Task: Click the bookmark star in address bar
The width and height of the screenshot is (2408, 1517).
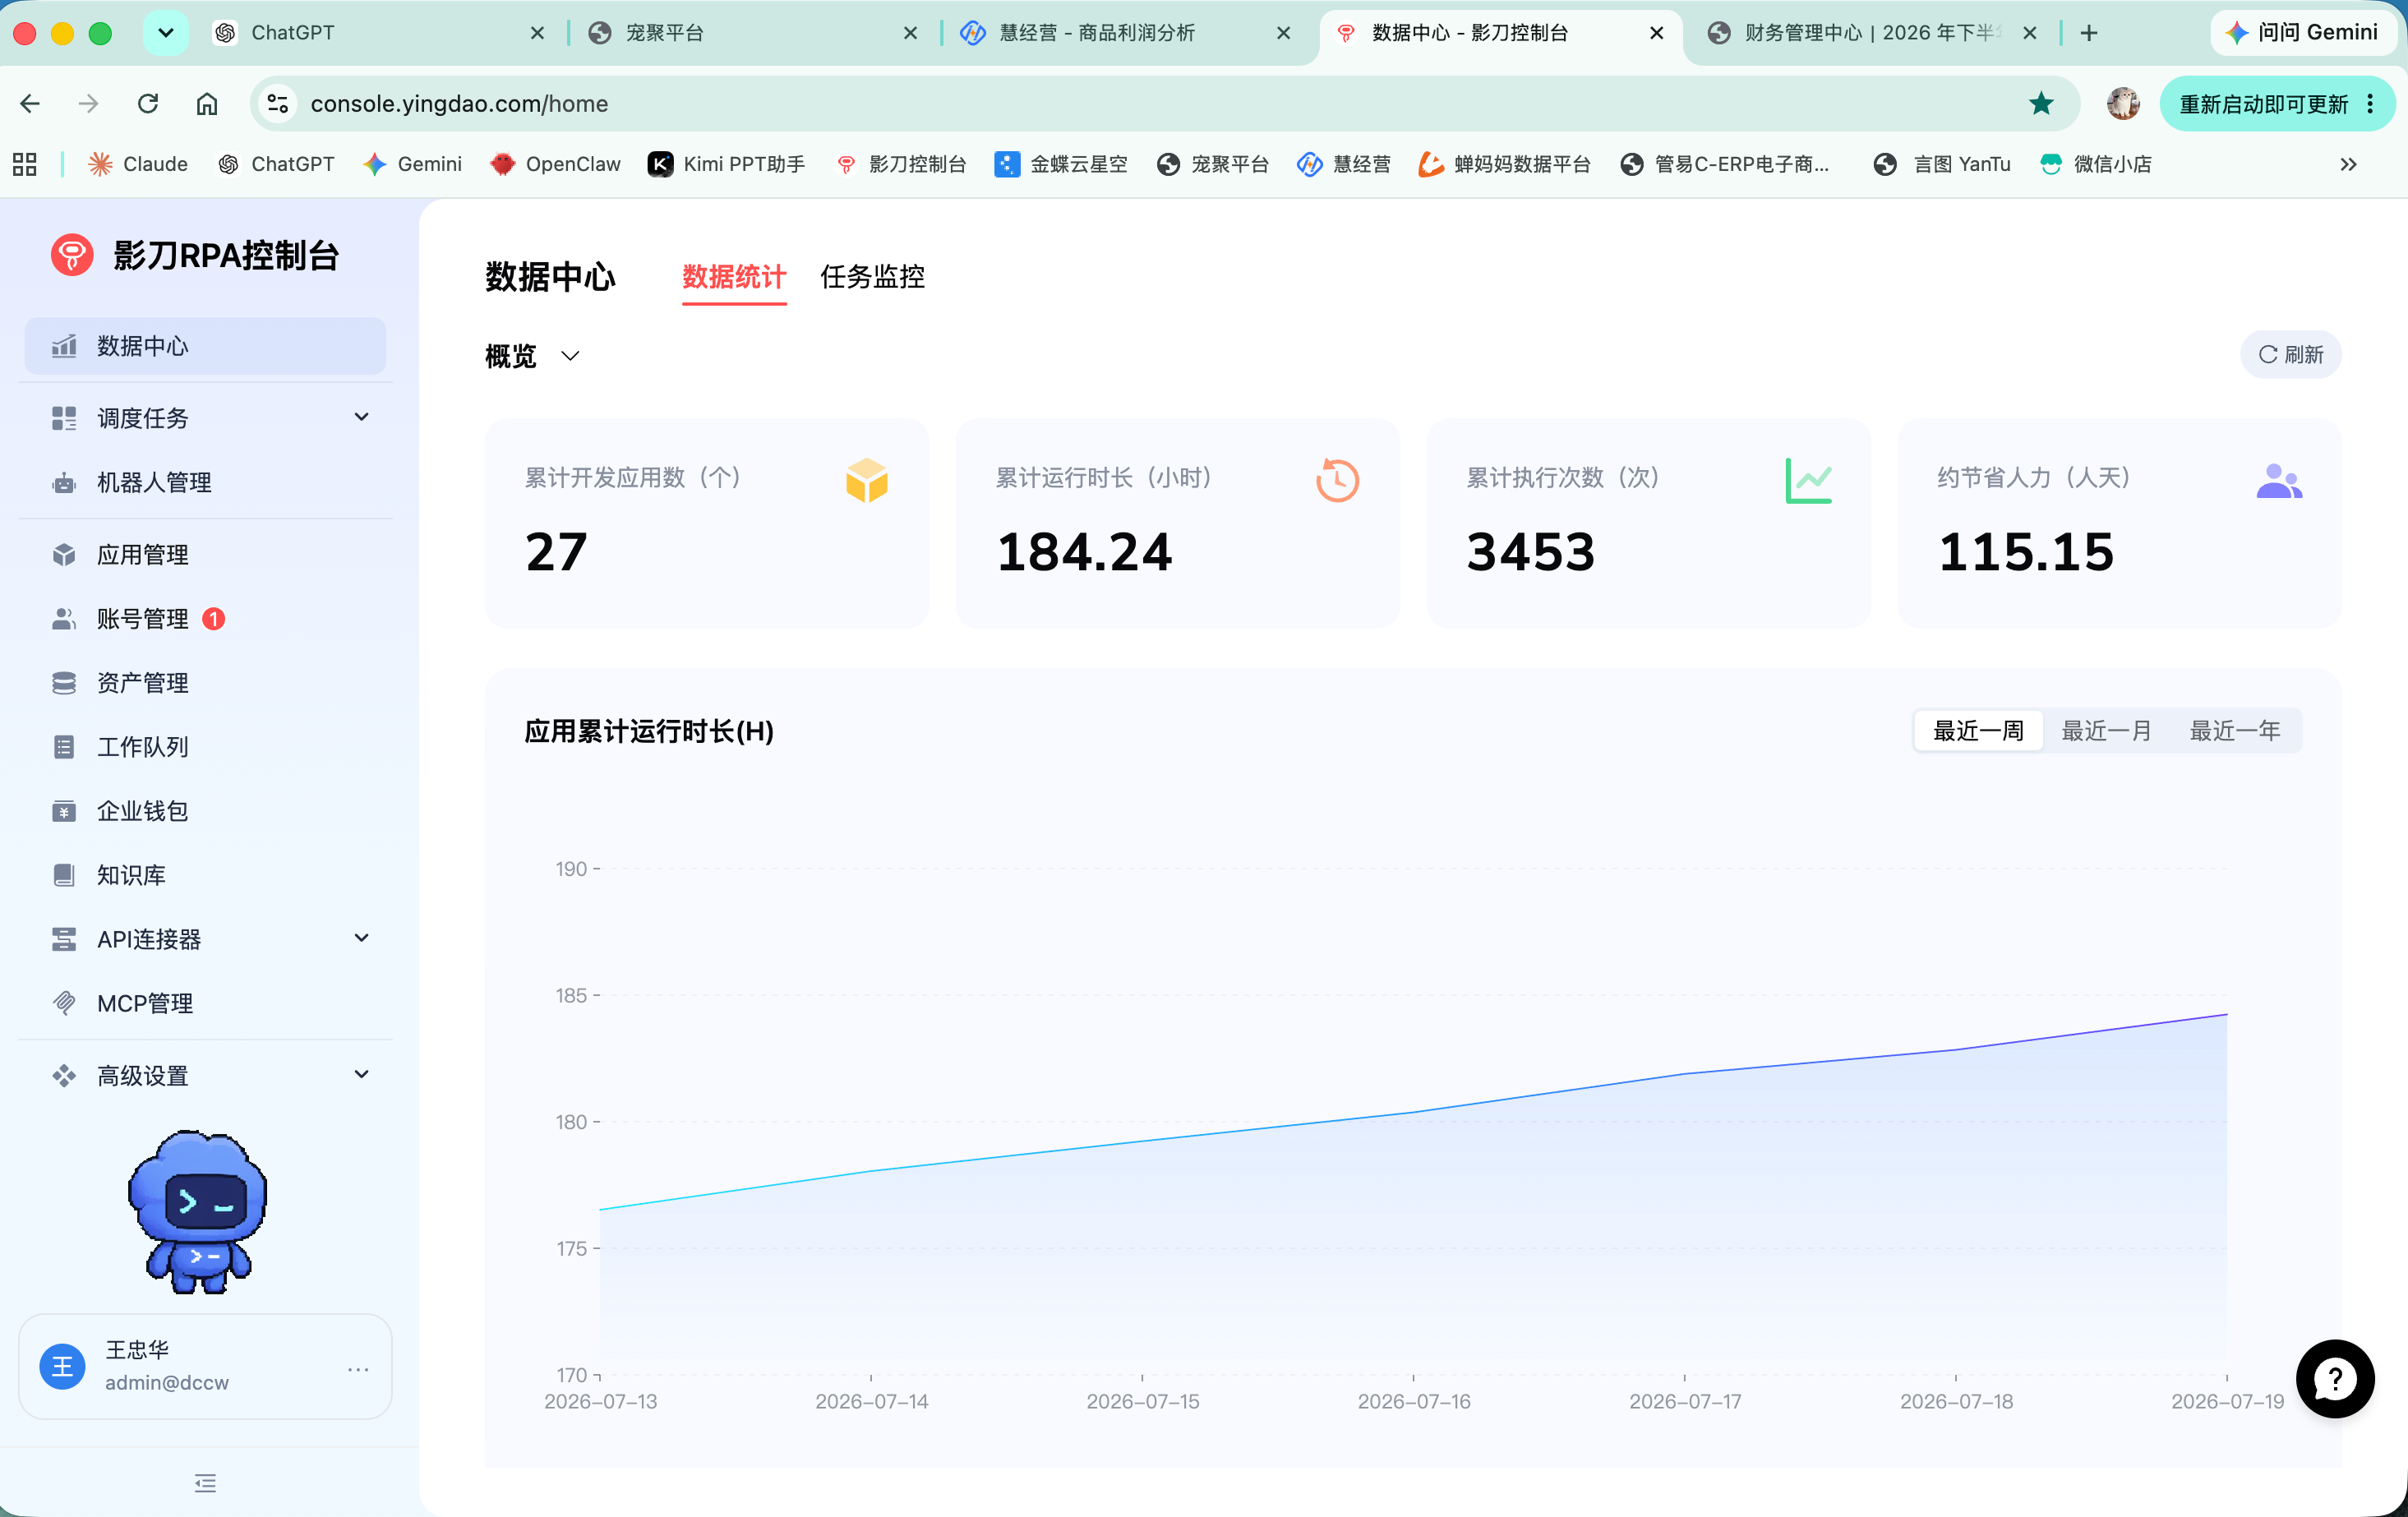Action: pos(2041,104)
